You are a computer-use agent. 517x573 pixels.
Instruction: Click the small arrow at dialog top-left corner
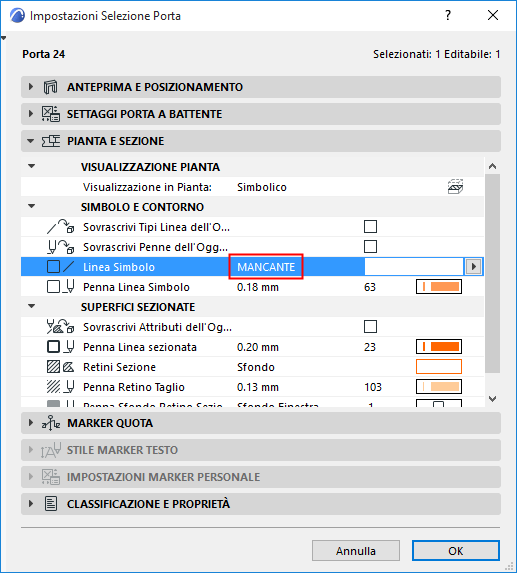click(x=4, y=38)
